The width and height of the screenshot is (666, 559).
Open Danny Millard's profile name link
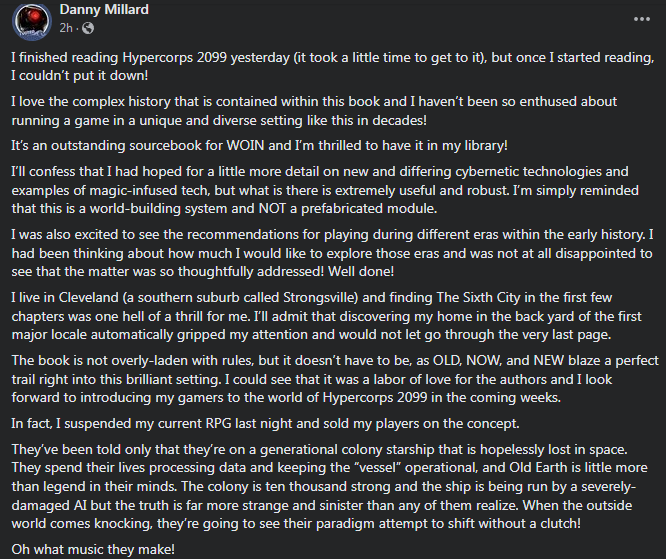tap(104, 9)
